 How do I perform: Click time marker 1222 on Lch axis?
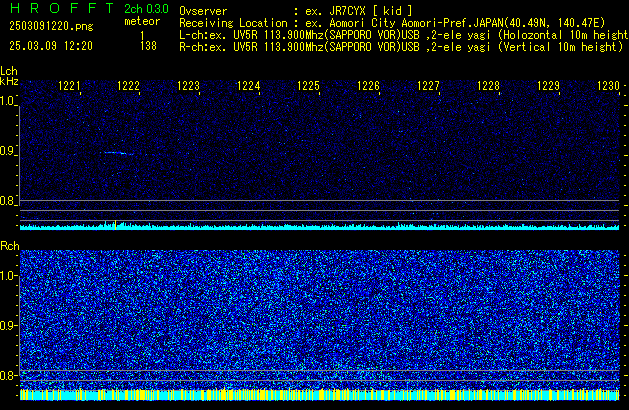click(128, 86)
